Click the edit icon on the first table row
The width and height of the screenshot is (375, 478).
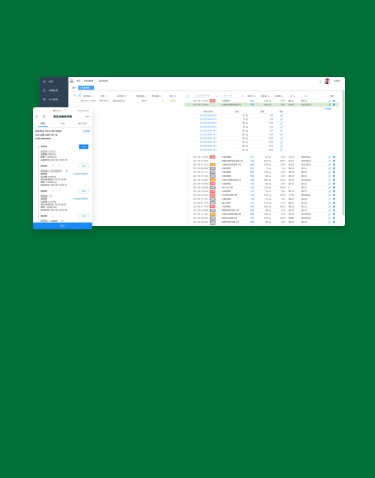pyautogui.click(x=330, y=101)
